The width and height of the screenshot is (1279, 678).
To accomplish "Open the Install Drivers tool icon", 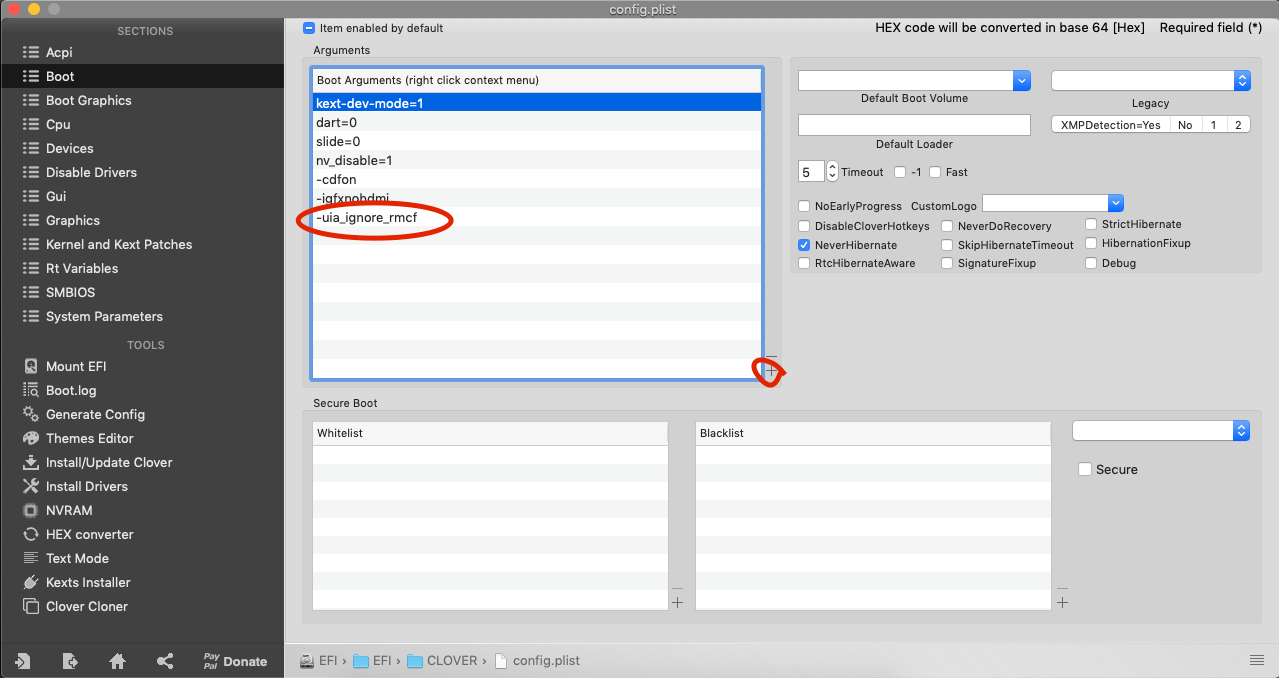I will pyautogui.click(x=31, y=486).
